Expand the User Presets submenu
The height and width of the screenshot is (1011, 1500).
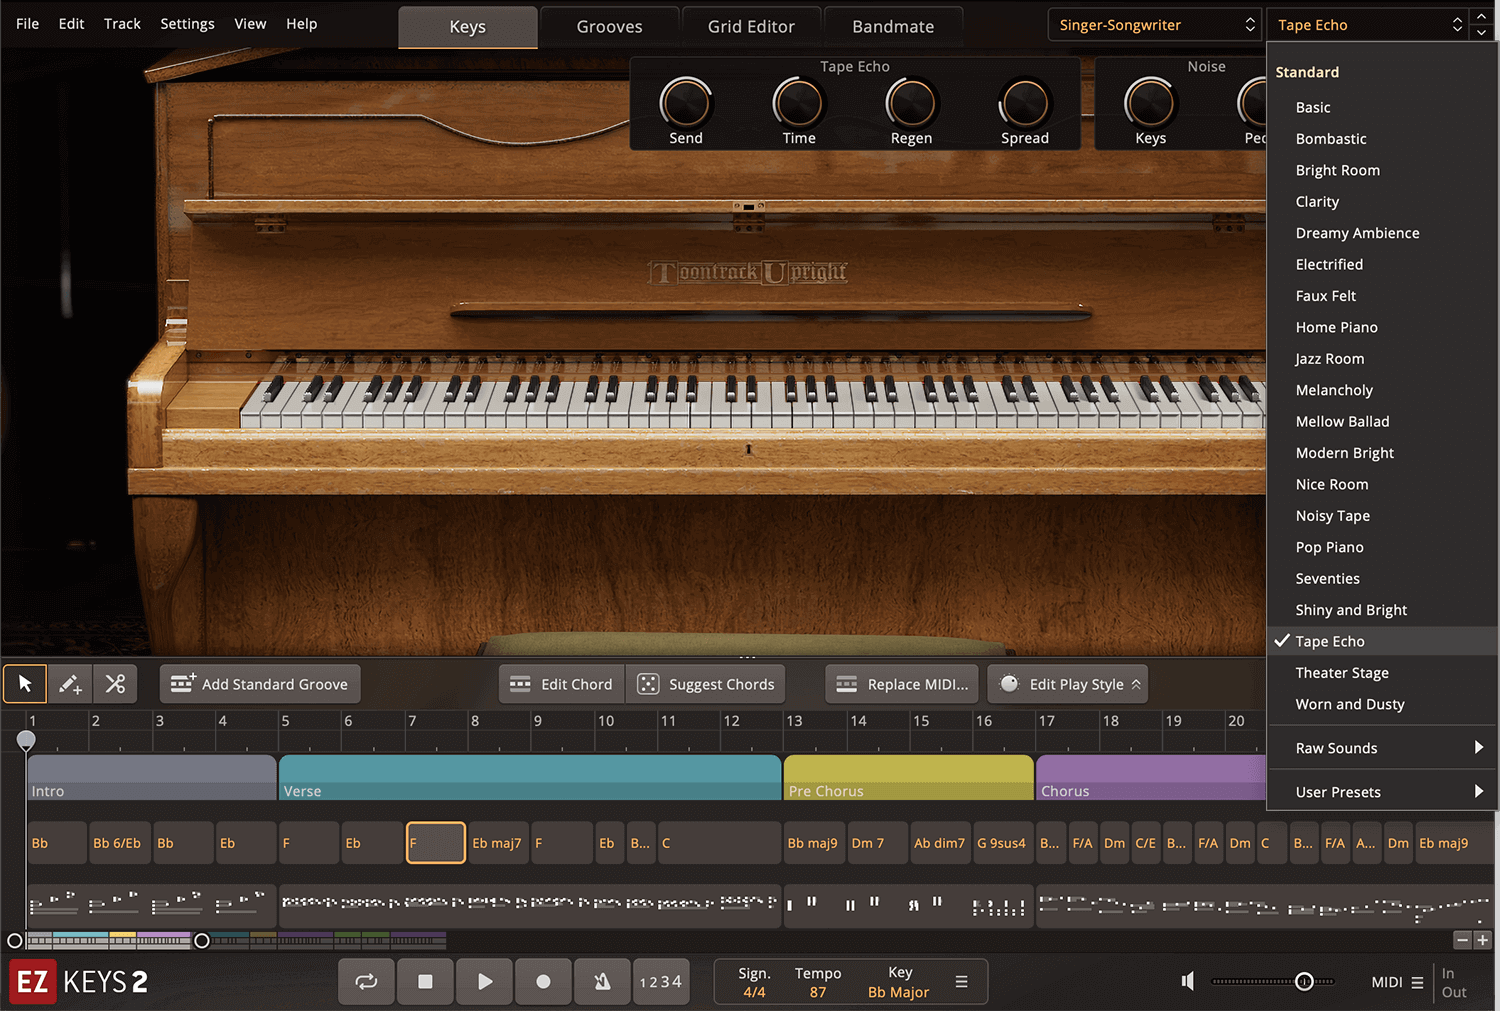click(x=1382, y=792)
